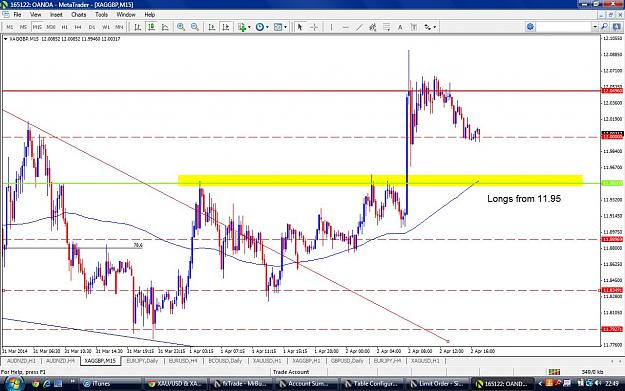Switch chart to bar chart type
Viewport: 625px width, 391px height.
click(138, 27)
